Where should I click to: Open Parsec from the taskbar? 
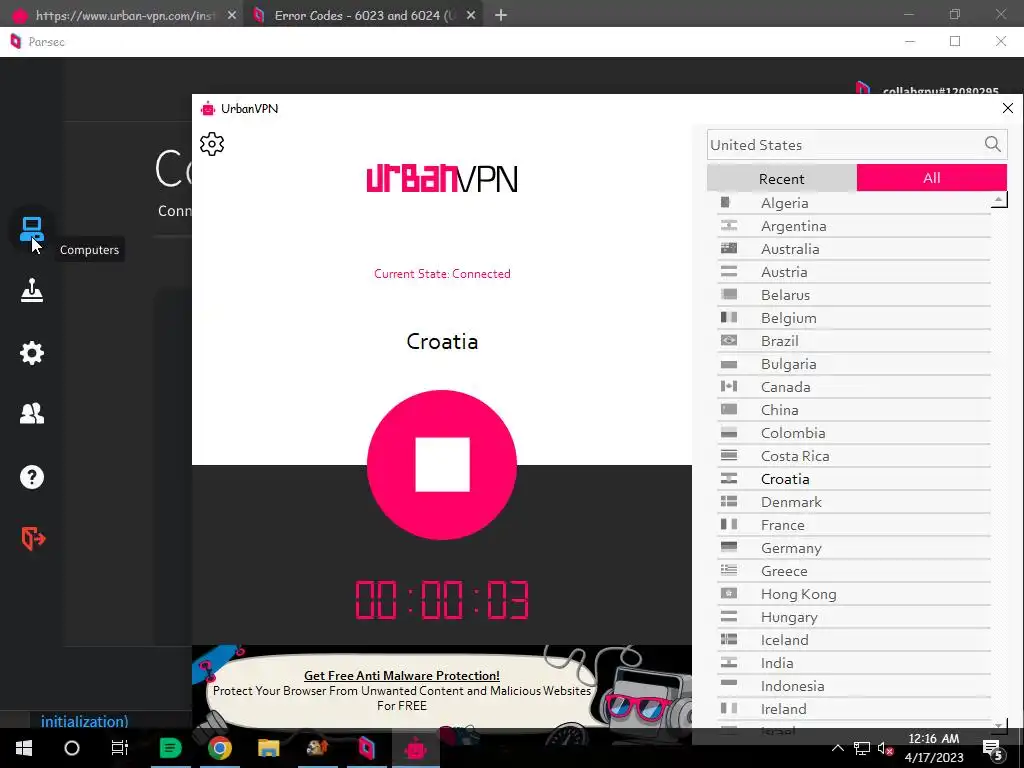tap(366, 748)
